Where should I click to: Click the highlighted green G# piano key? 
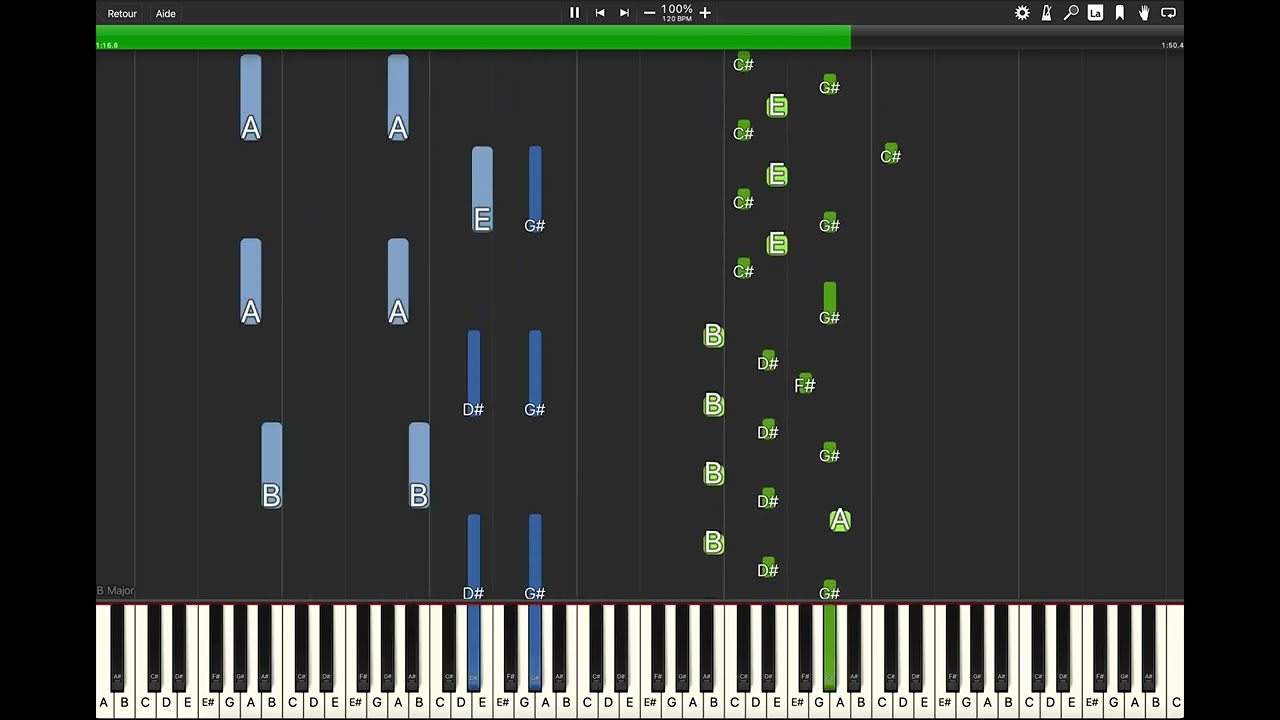829,645
